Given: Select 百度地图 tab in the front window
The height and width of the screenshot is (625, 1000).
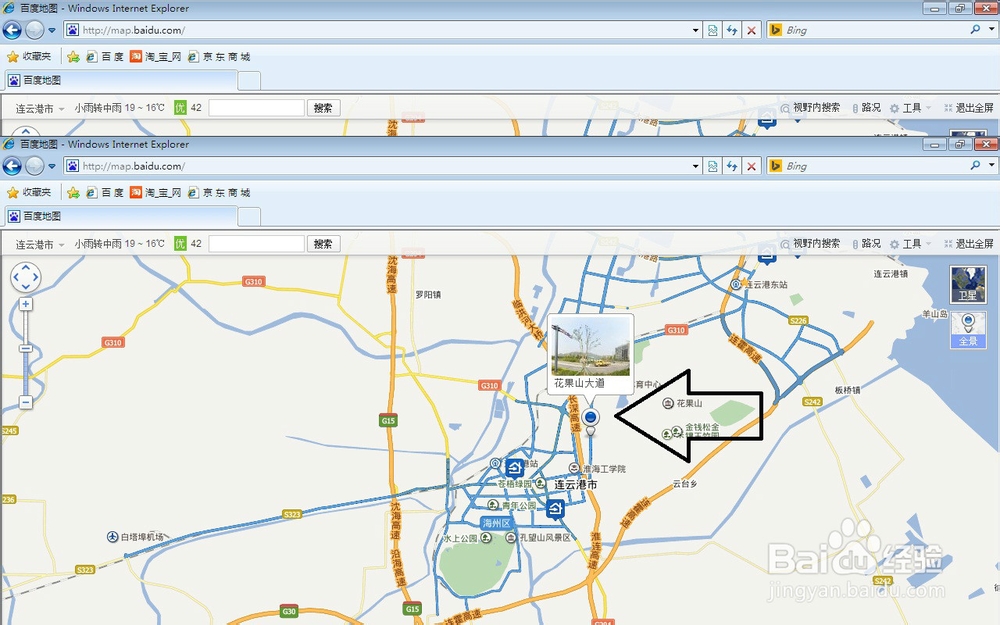Looking at the screenshot, I should 121,216.
